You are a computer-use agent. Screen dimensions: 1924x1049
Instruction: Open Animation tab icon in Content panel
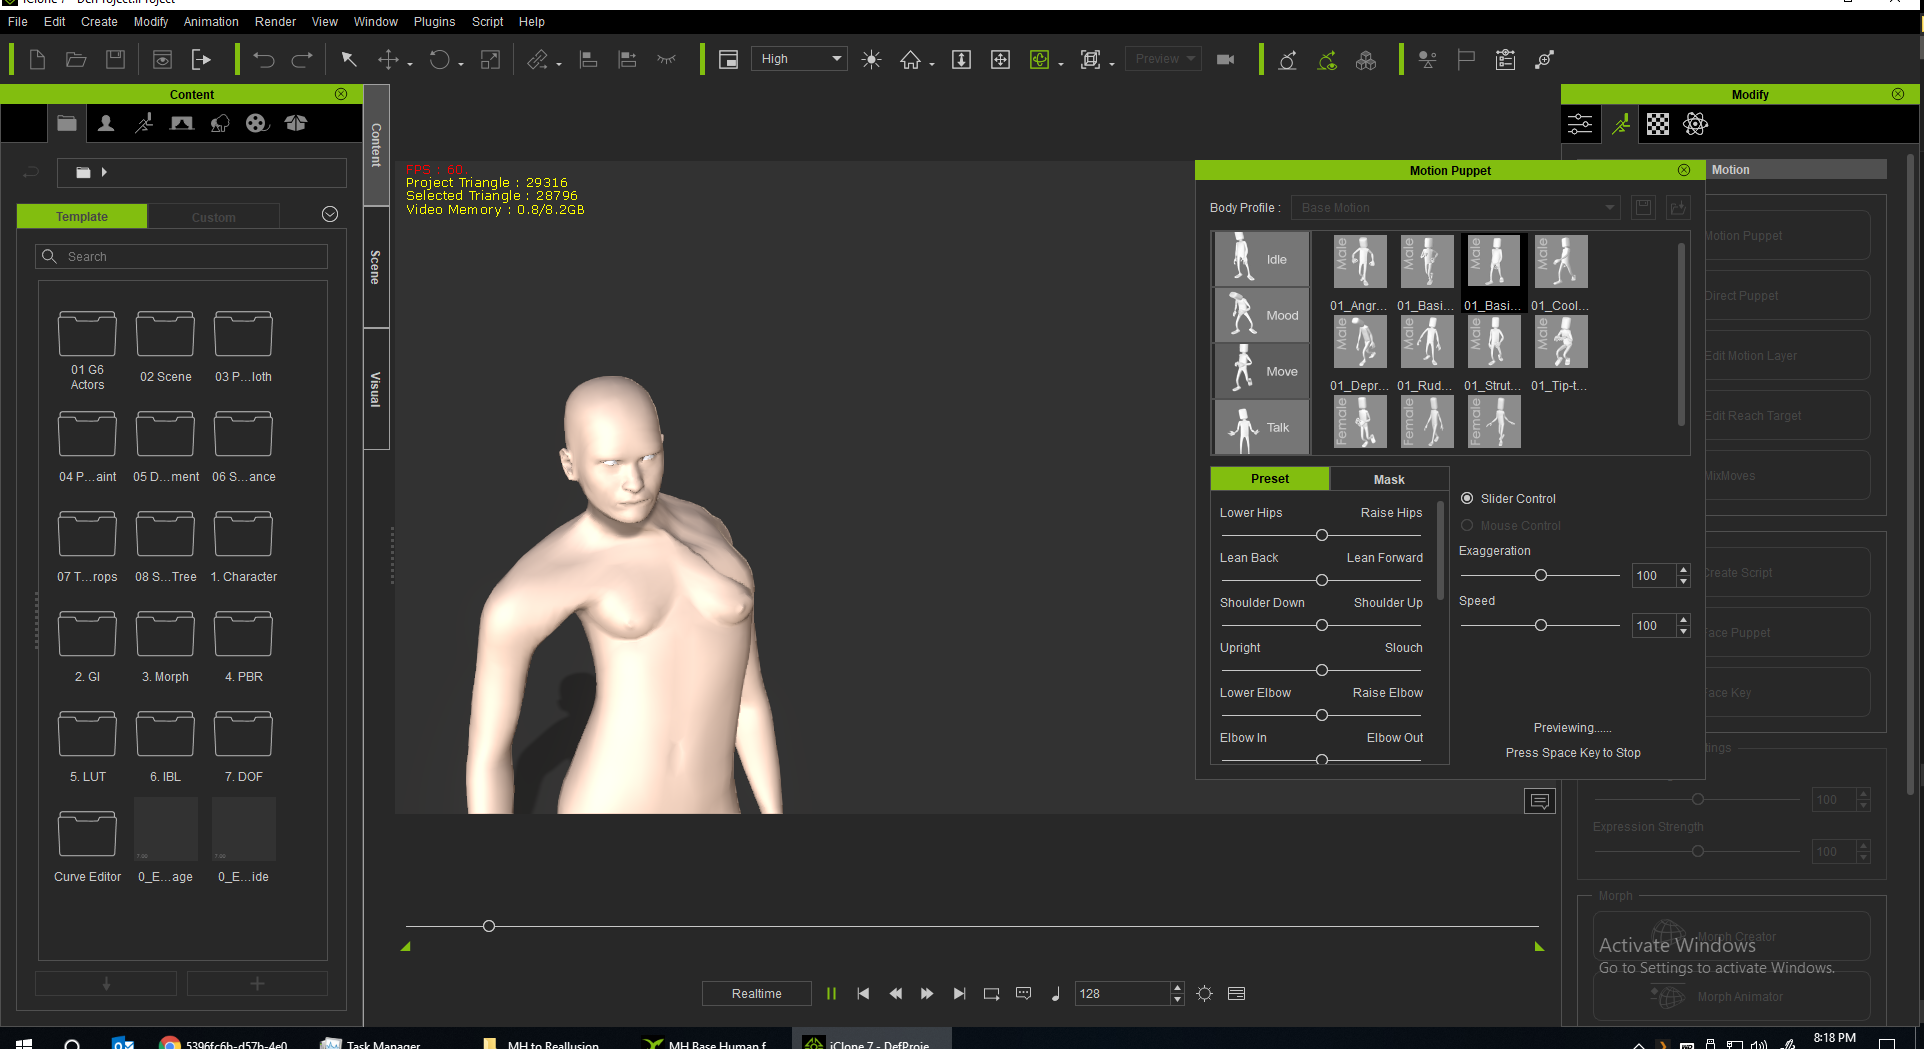(x=143, y=123)
